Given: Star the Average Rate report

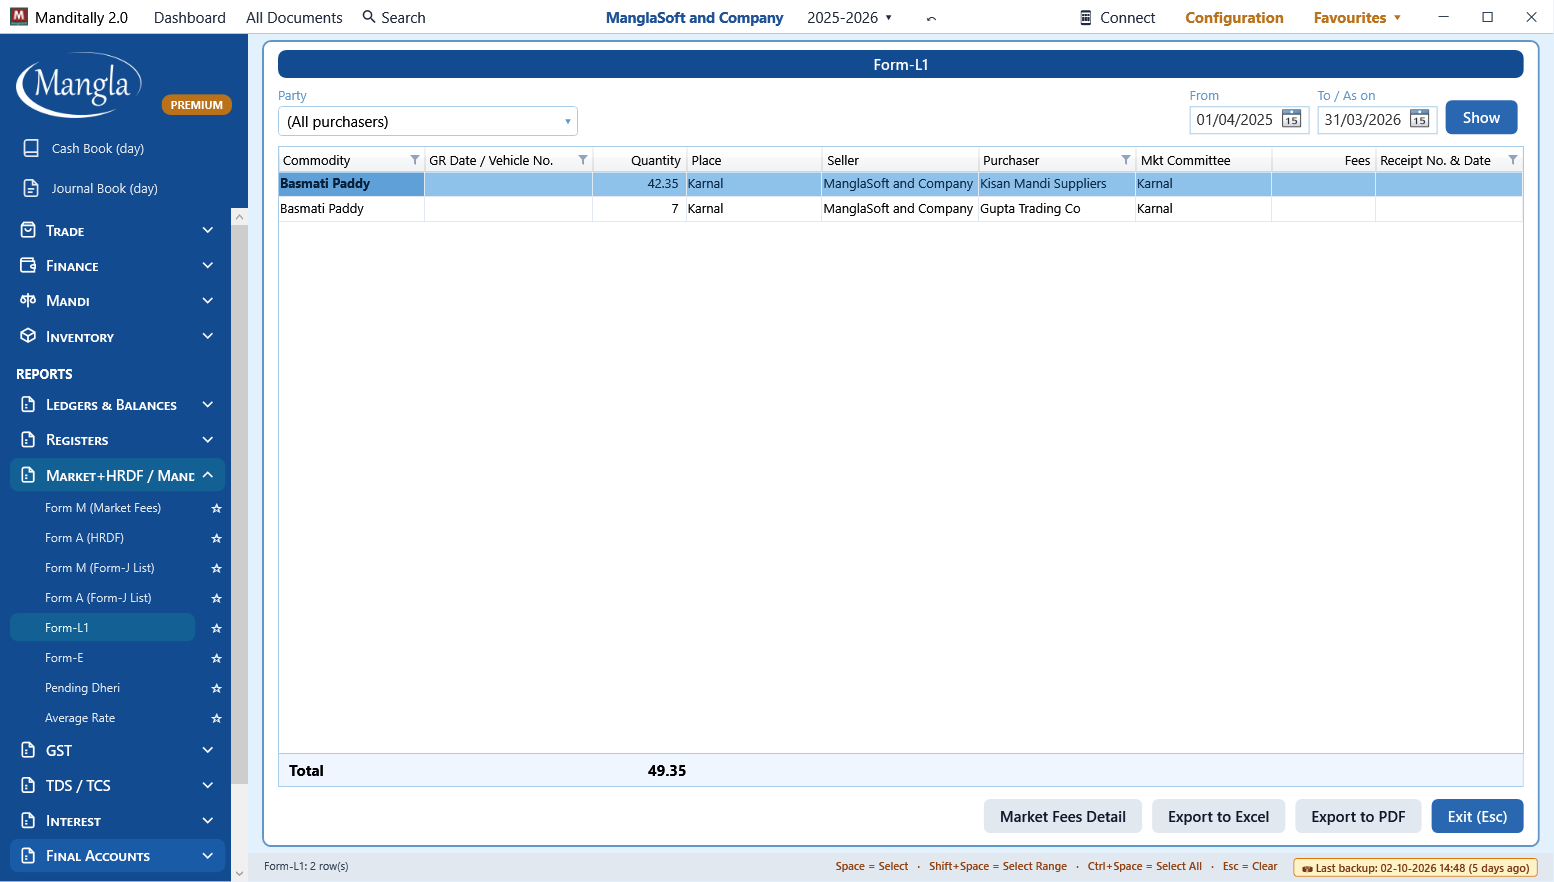Looking at the screenshot, I should 216,718.
